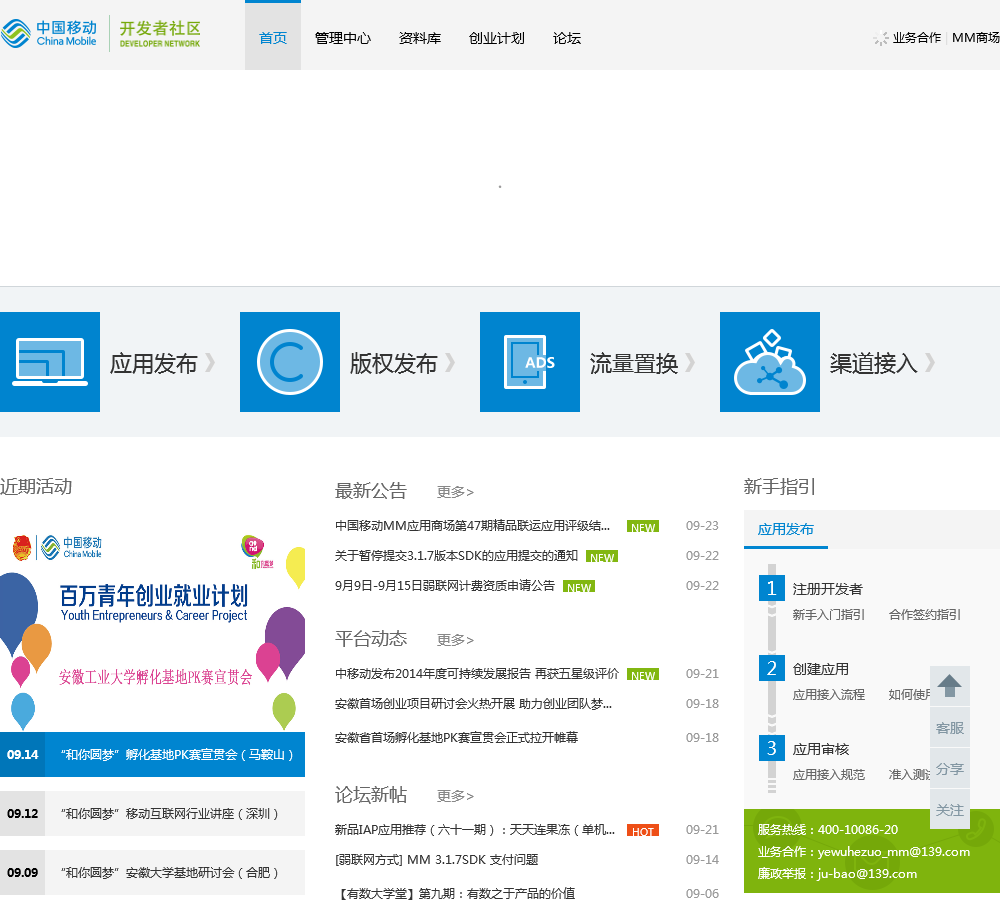Click the chevron next to 版权发布

[450, 362]
